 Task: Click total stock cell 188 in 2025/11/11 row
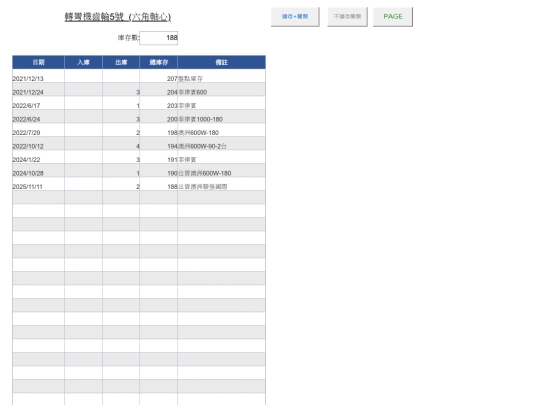(x=158, y=184)
